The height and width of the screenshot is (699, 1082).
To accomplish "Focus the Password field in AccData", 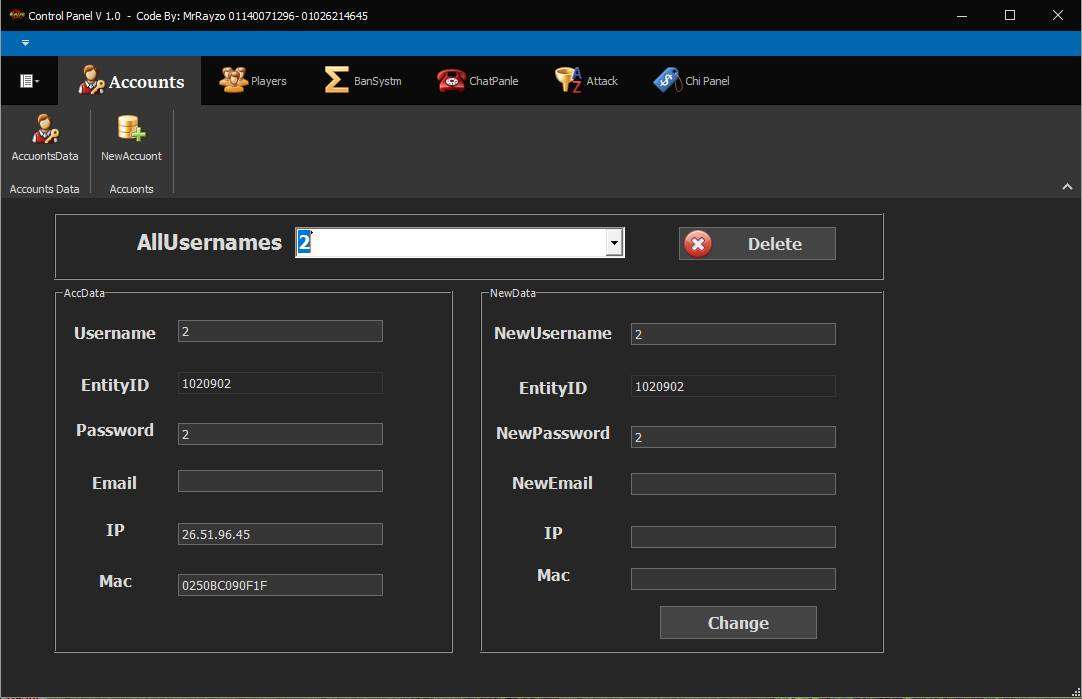I will click(x=280, y=434).
